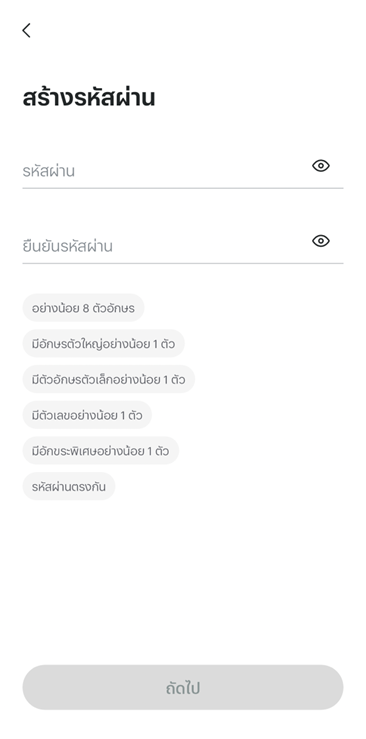This screenshot has height=739, width=366.
Task: Click the มีตัวเลขอย่างน้อย 1 ตัว chip
Action: (87, 415)
